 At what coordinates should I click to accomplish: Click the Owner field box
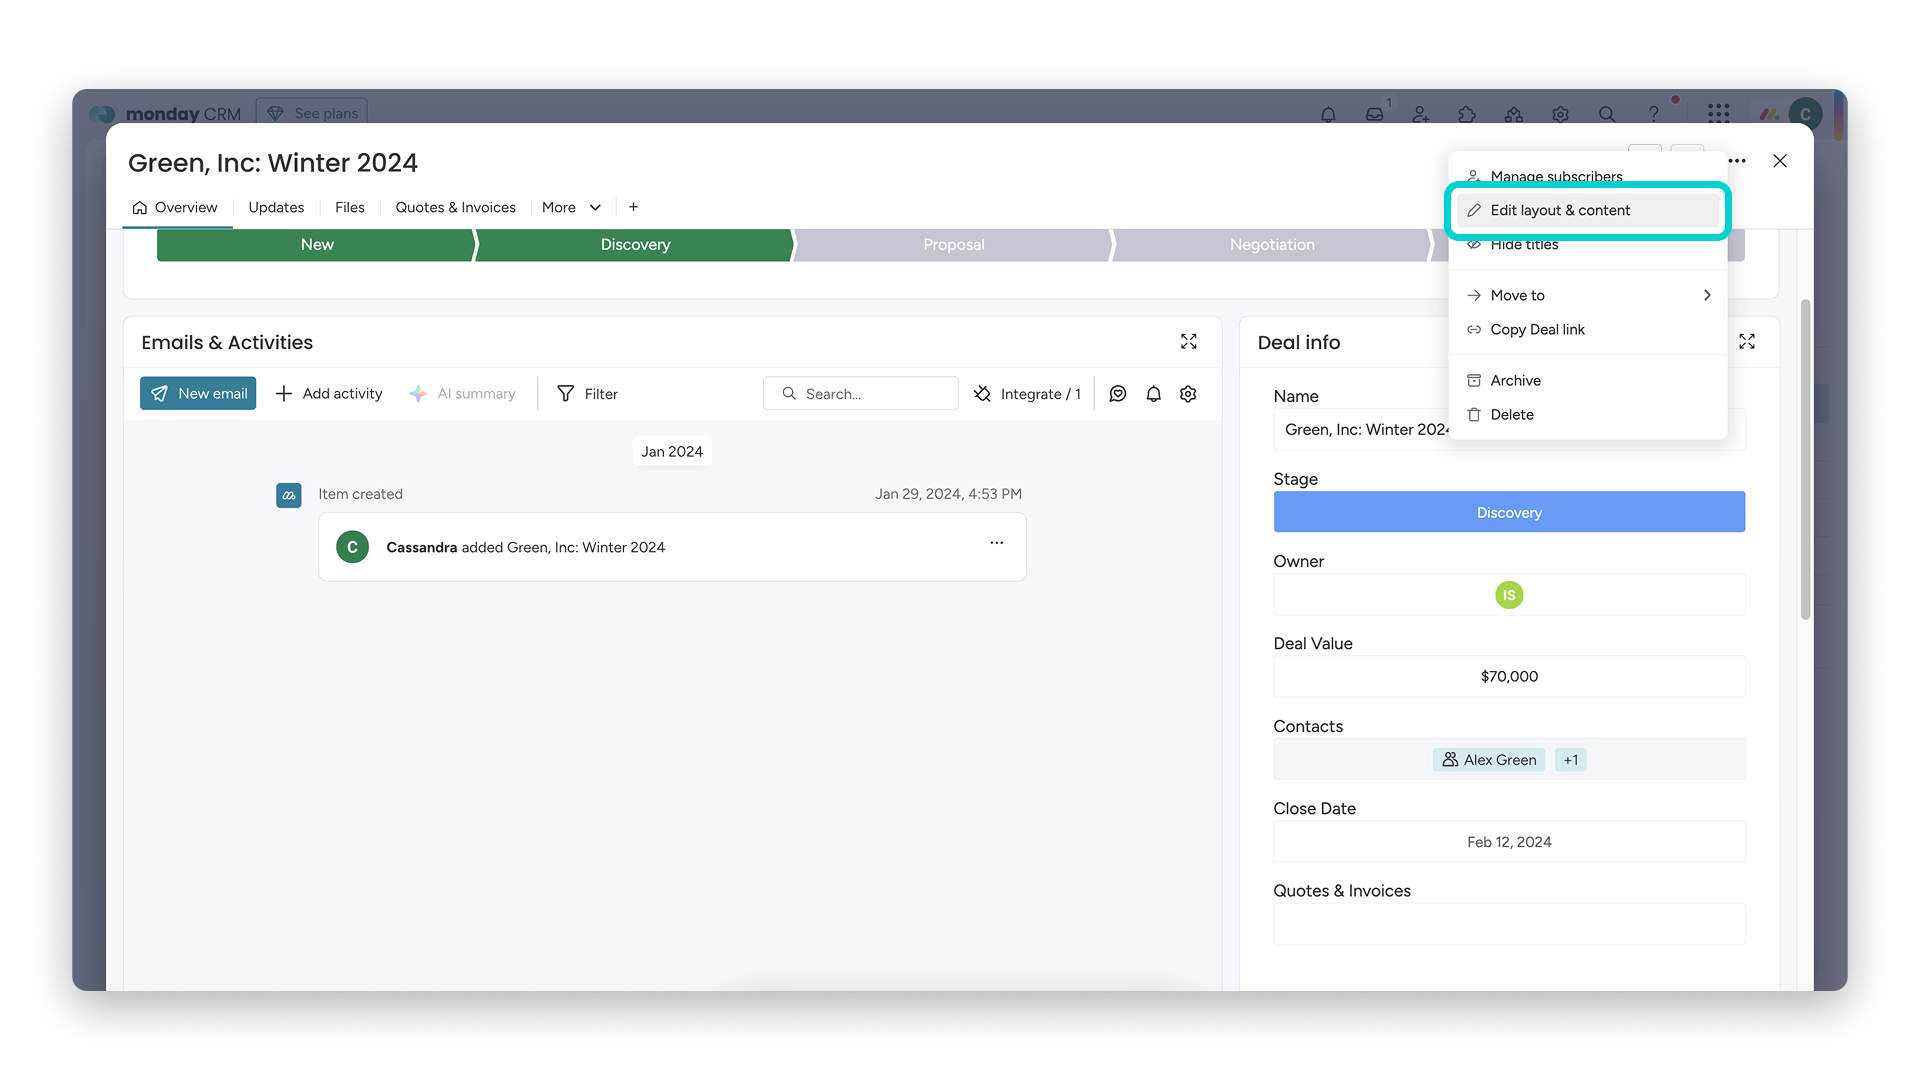[1509, 595]
